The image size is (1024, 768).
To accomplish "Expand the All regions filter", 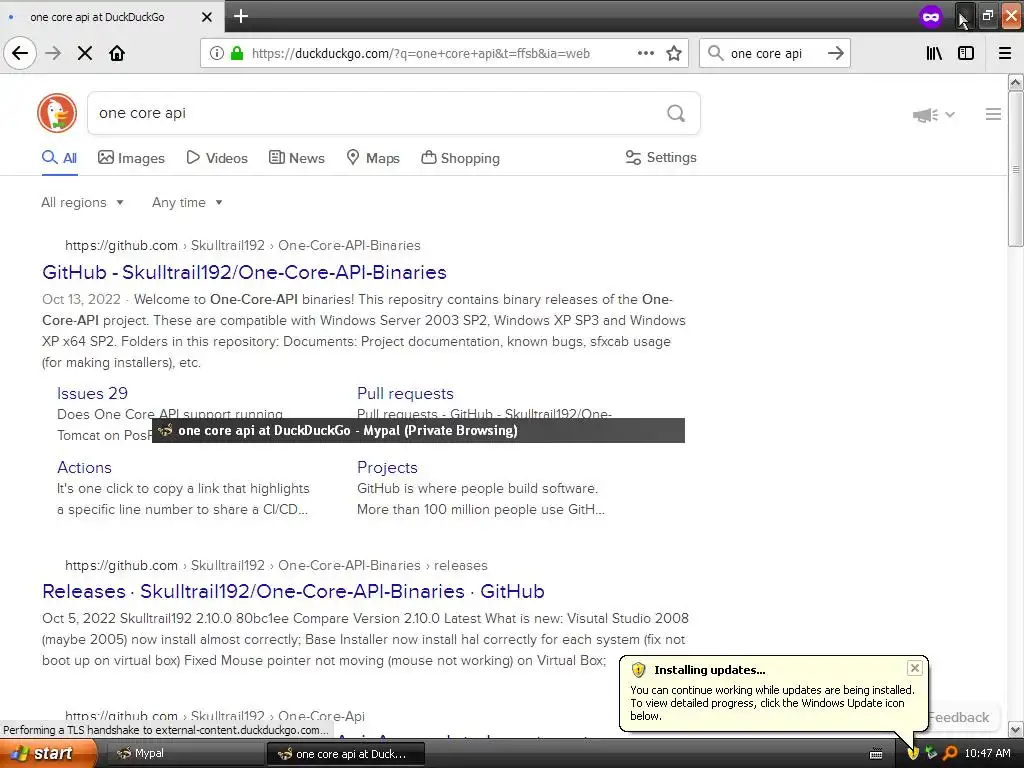I will click(x=82, y=202).
